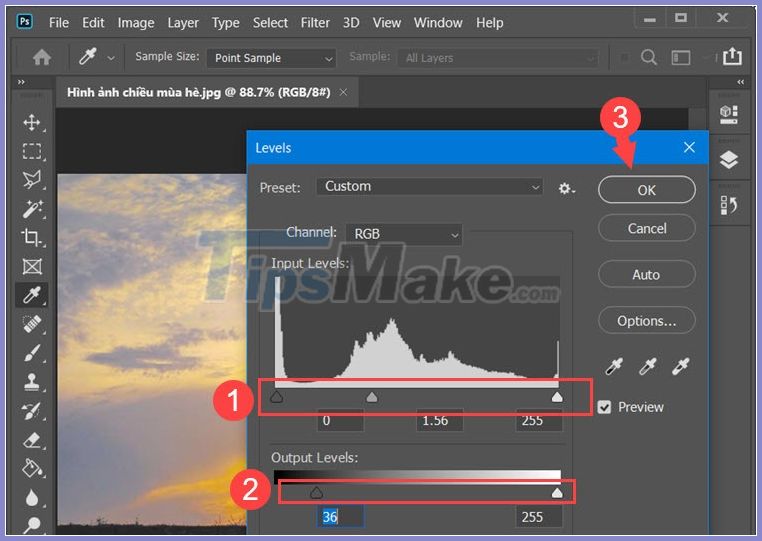Screen dimensions: 762x541
Task: Open the File menu
Action: click(x=59, y=23)
